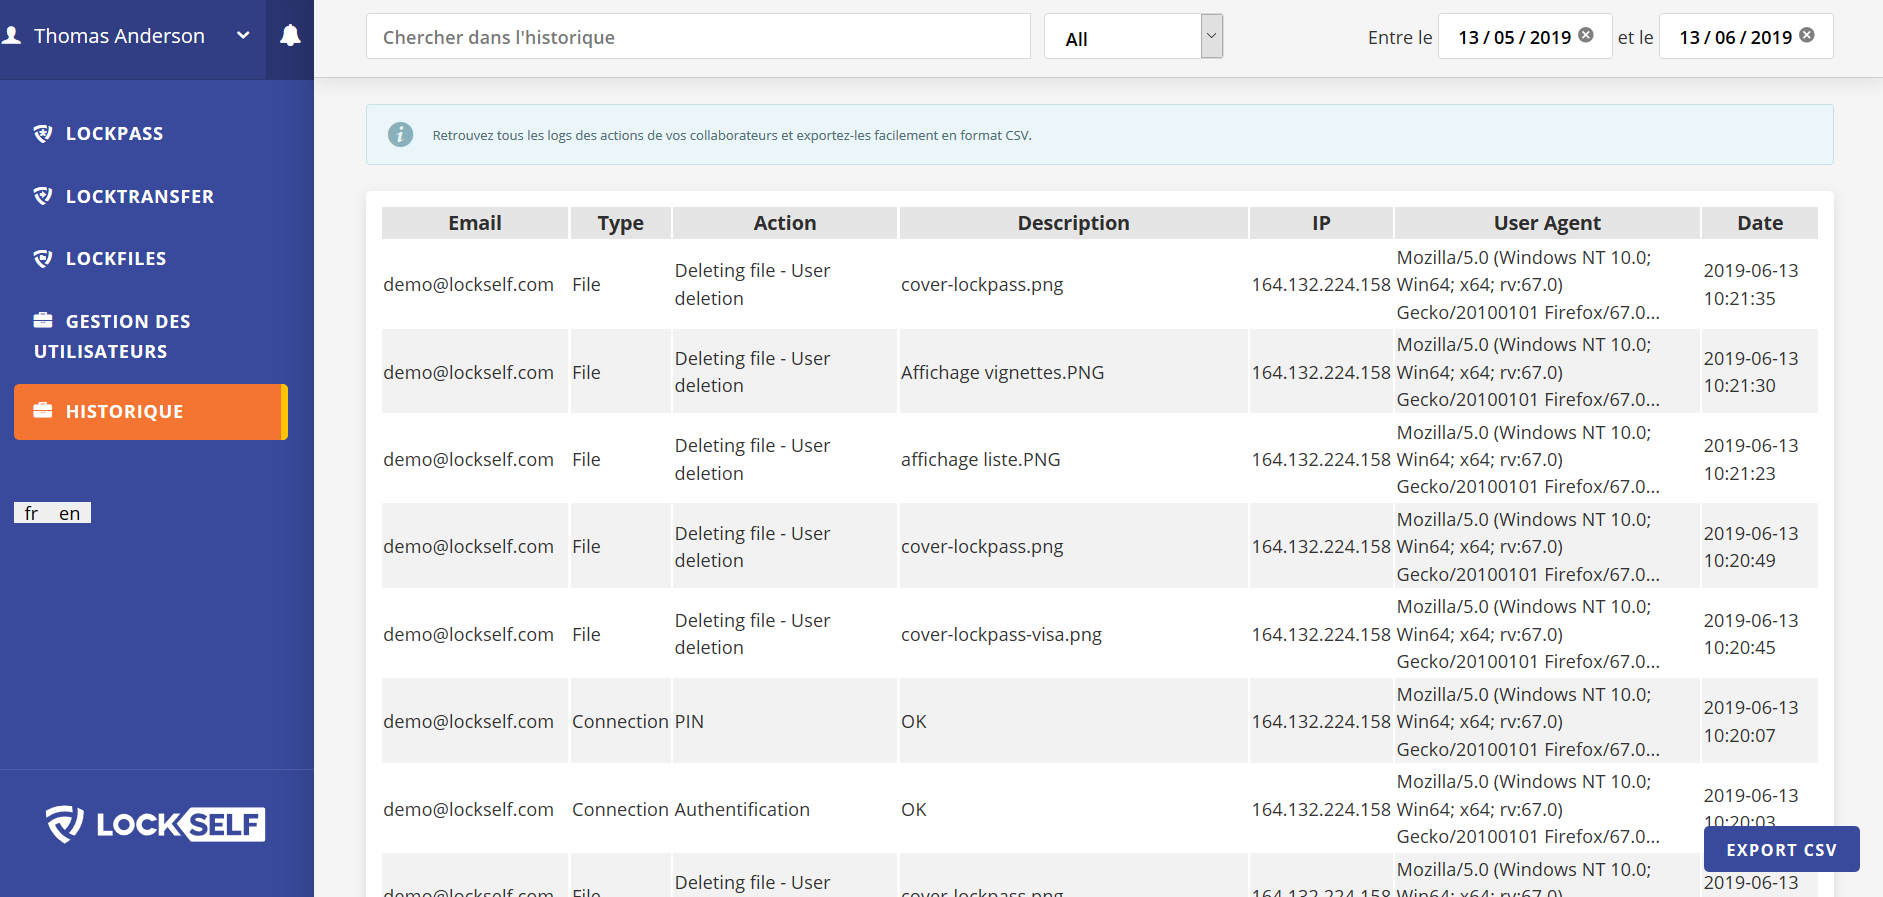
Task: Edit the start date field
Action: (1513, 37)
